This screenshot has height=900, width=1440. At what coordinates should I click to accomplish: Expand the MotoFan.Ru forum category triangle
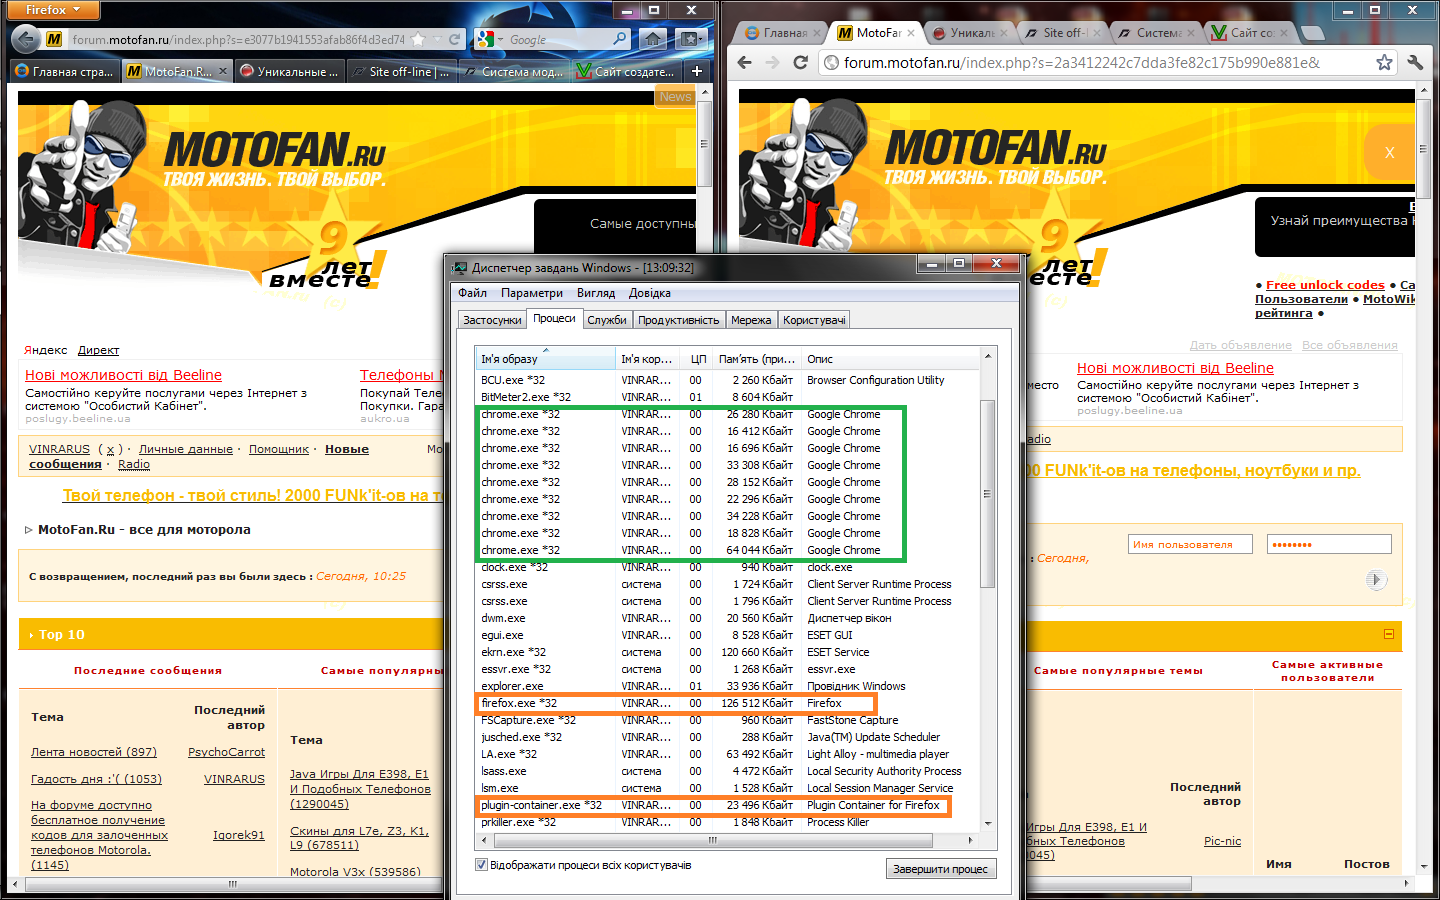pos(29,530)
